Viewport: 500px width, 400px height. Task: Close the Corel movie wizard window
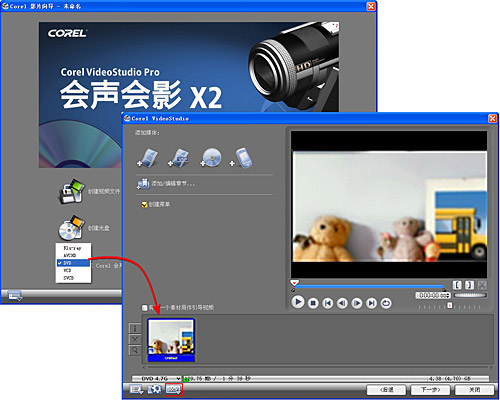pyautogui.click(x=371, y=6)
